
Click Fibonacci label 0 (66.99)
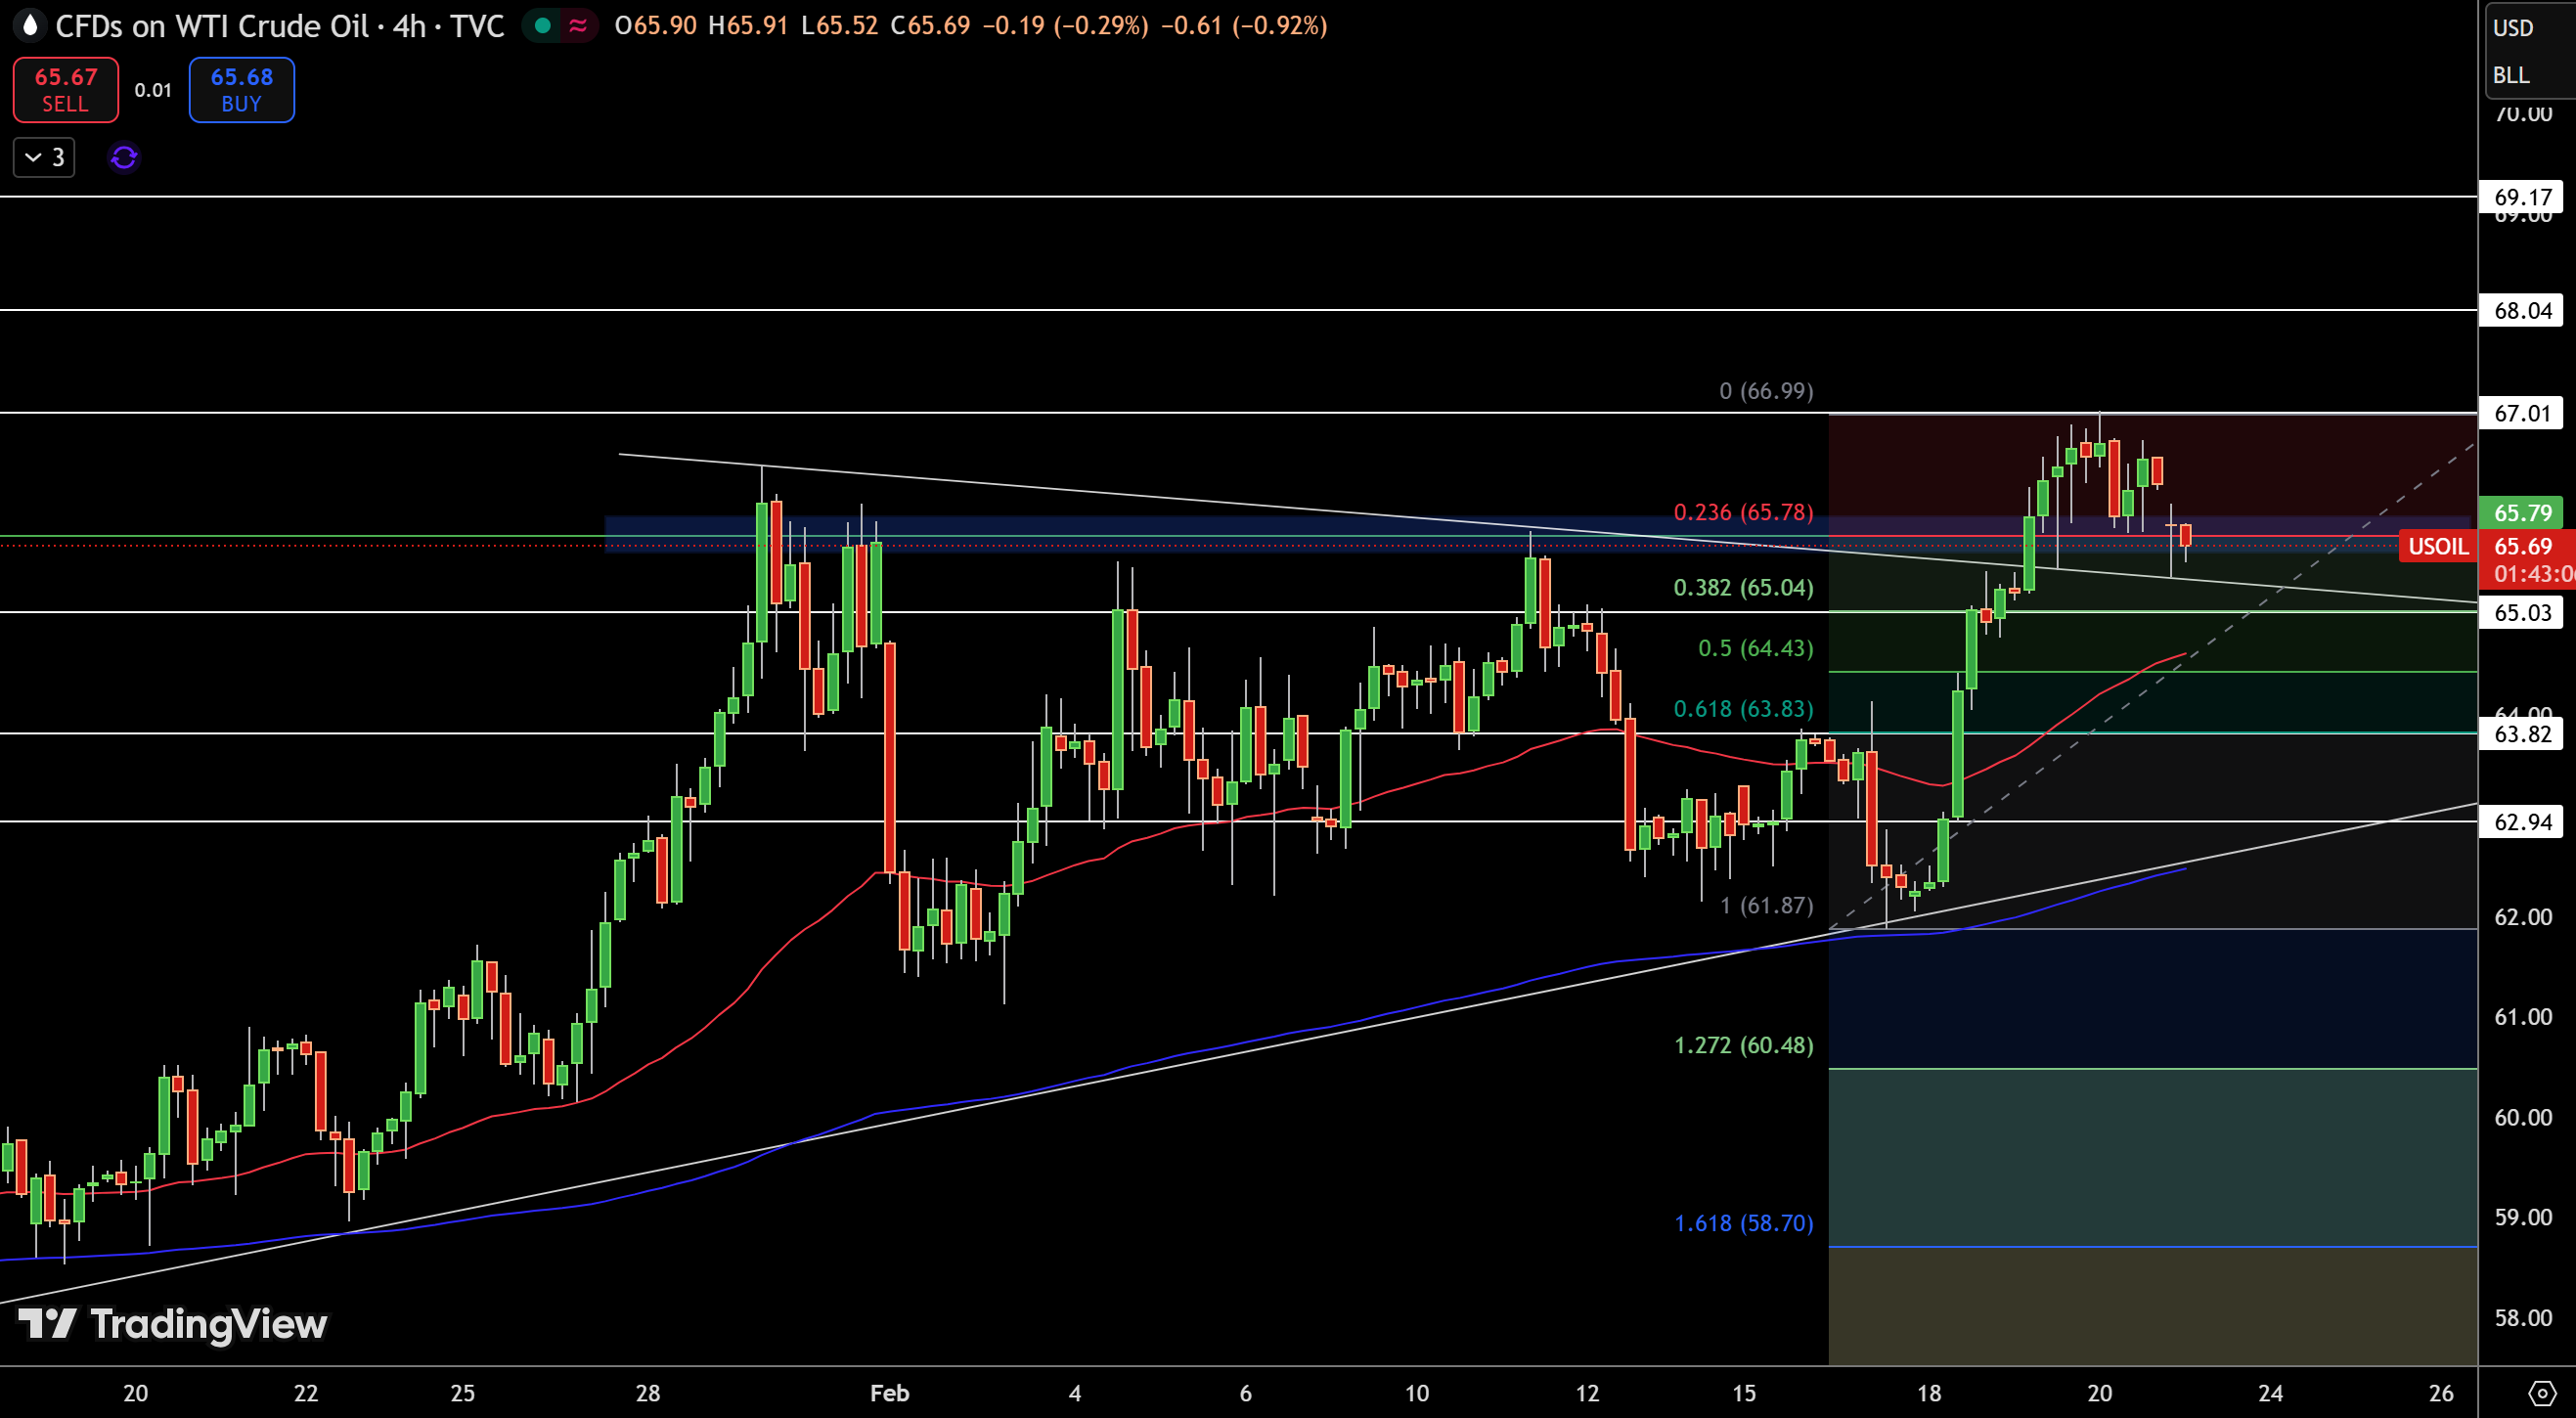[1766, 391]
